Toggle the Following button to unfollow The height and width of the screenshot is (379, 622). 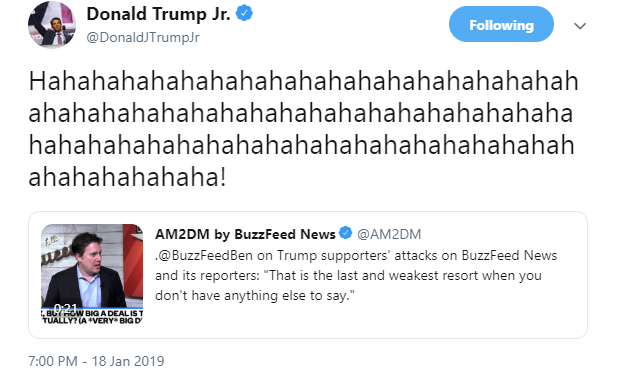pyautogui.click(x=501, y=25)
